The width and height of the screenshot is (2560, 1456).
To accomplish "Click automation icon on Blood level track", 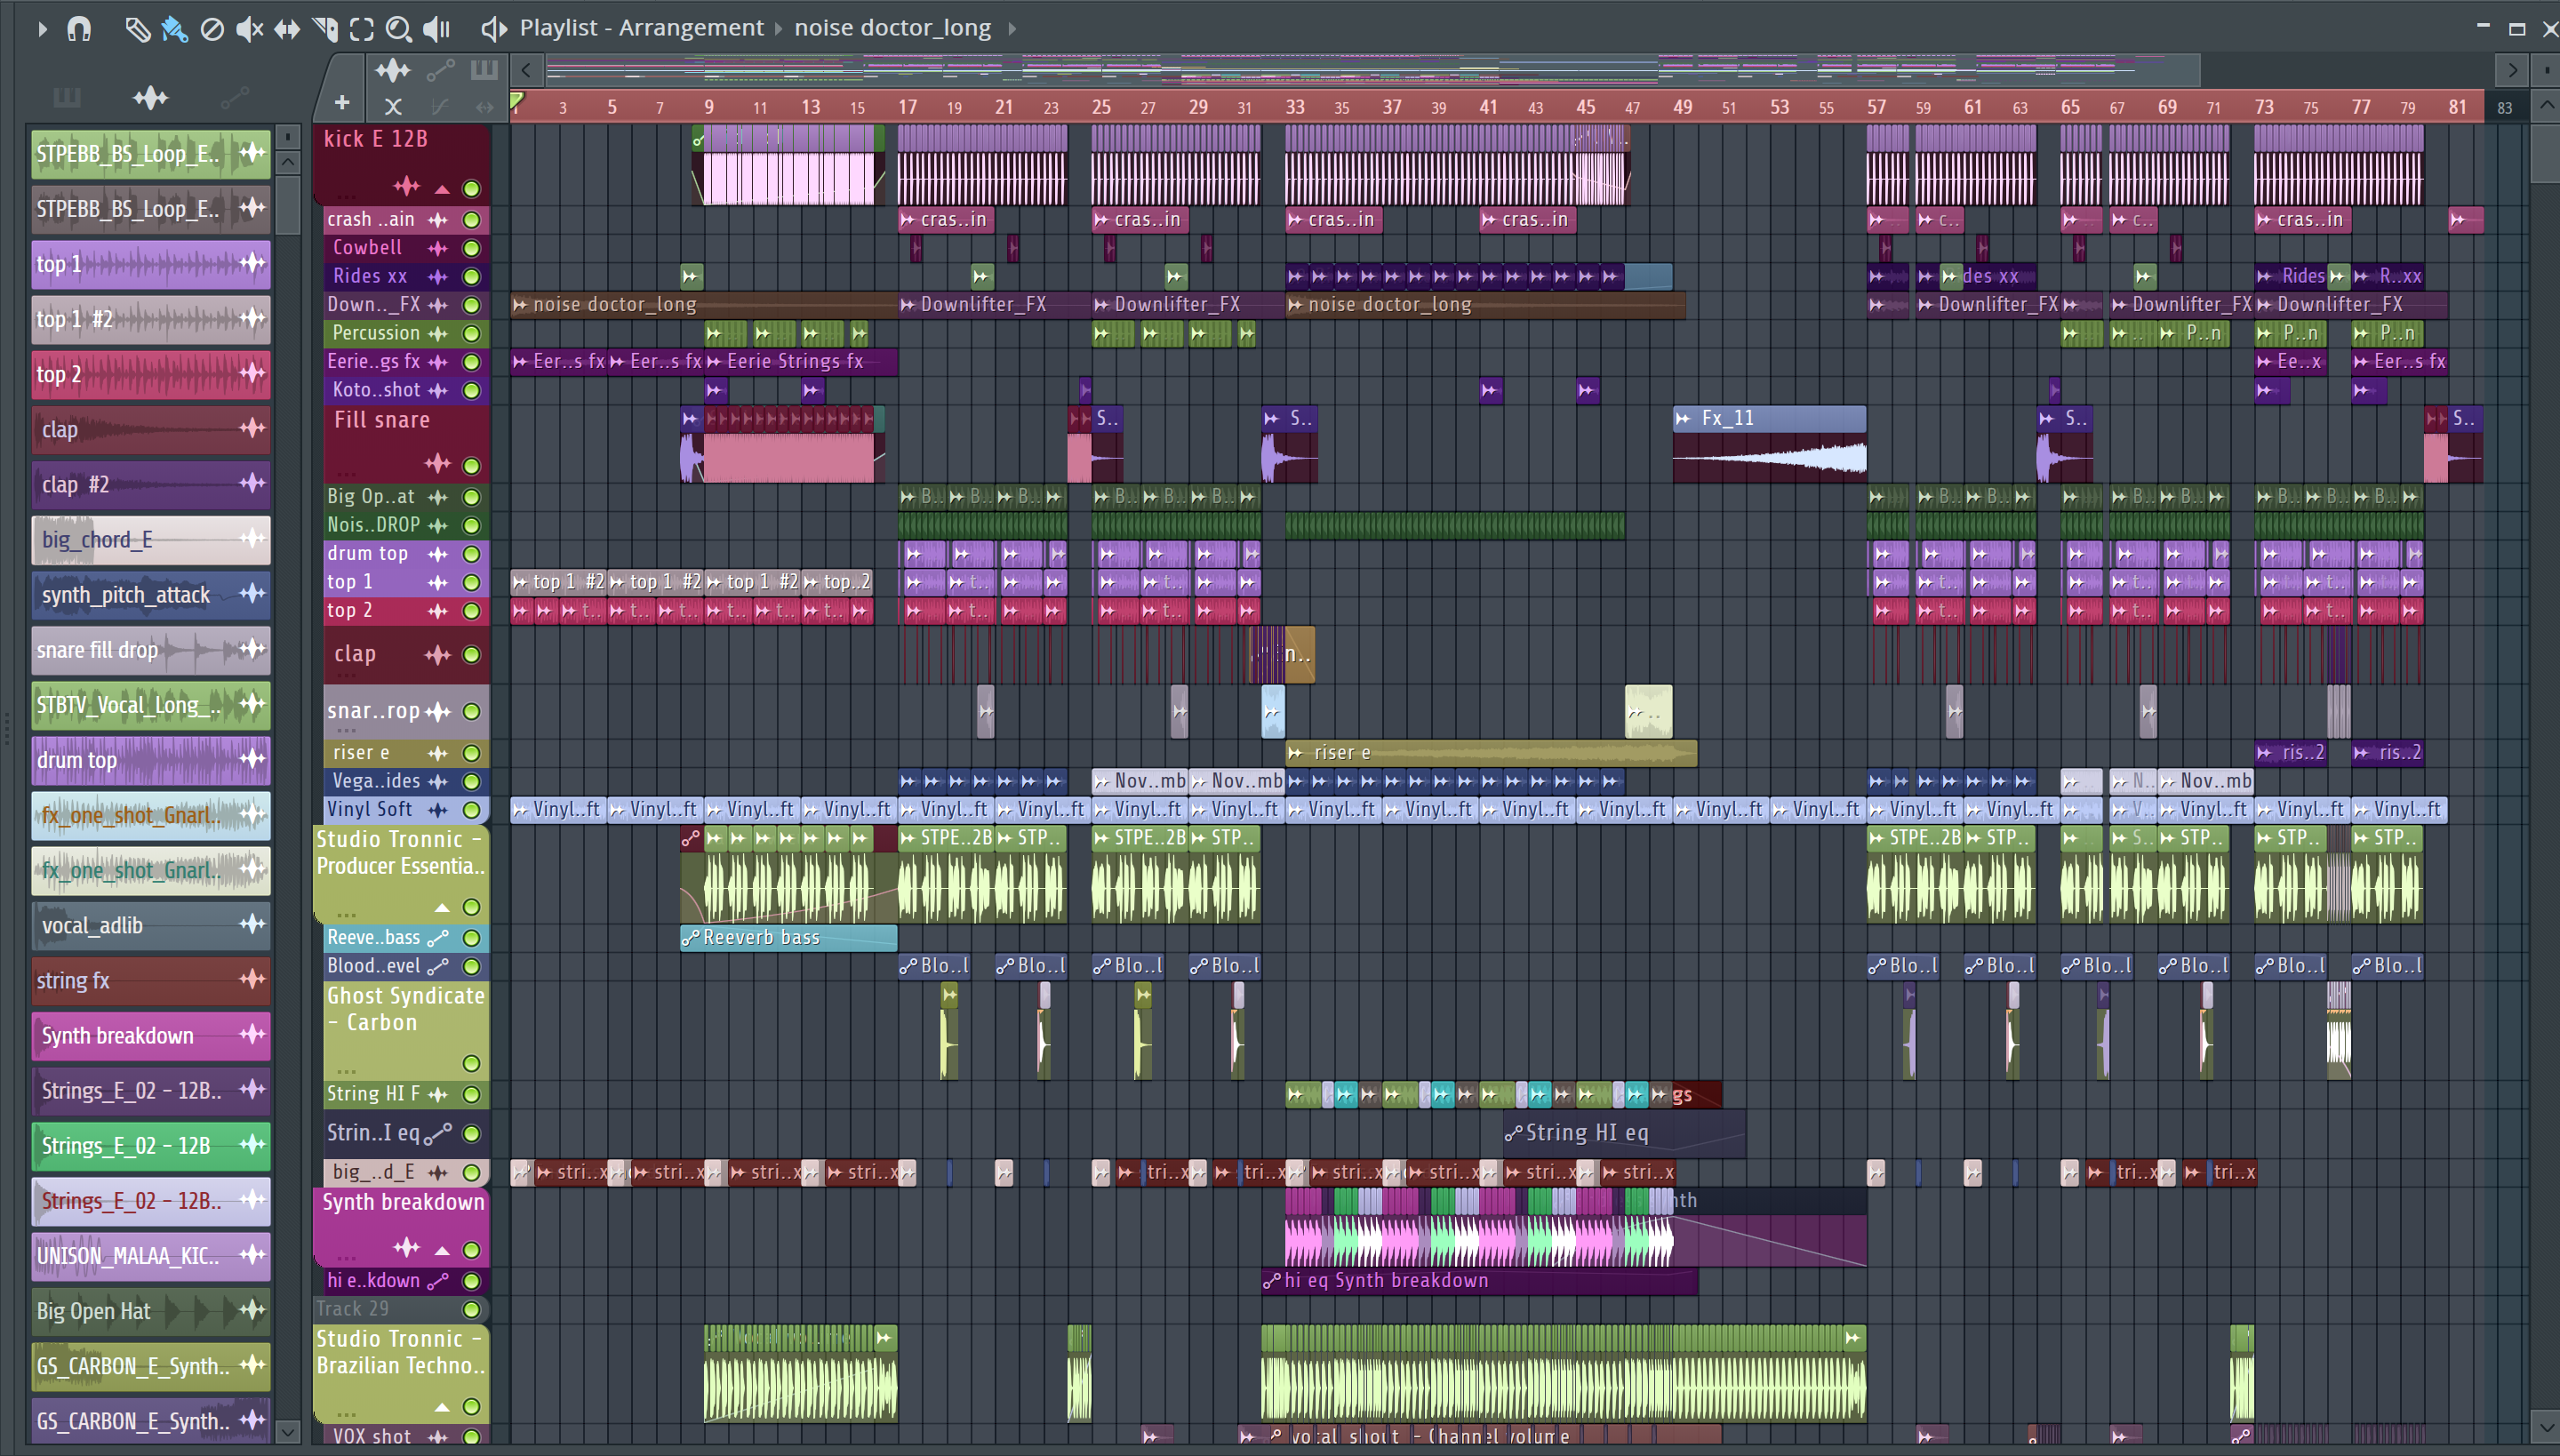I will tap(438, 966).
